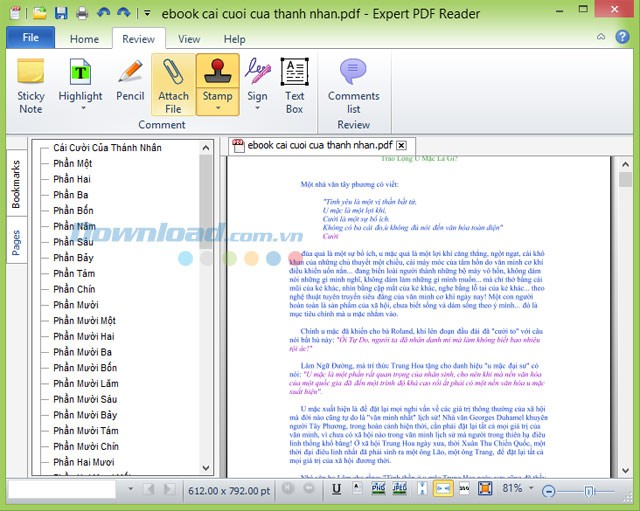Click the document scroll down arrow
This screenshot has height=511, width=640.
[625, 471]
